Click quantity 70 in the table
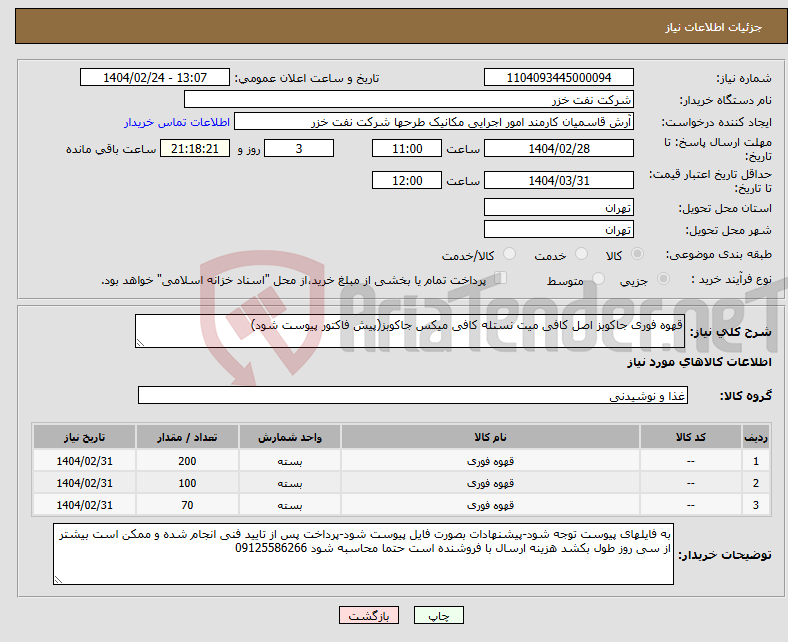This screenshot has height=642, width=788. tap(187, 505)
